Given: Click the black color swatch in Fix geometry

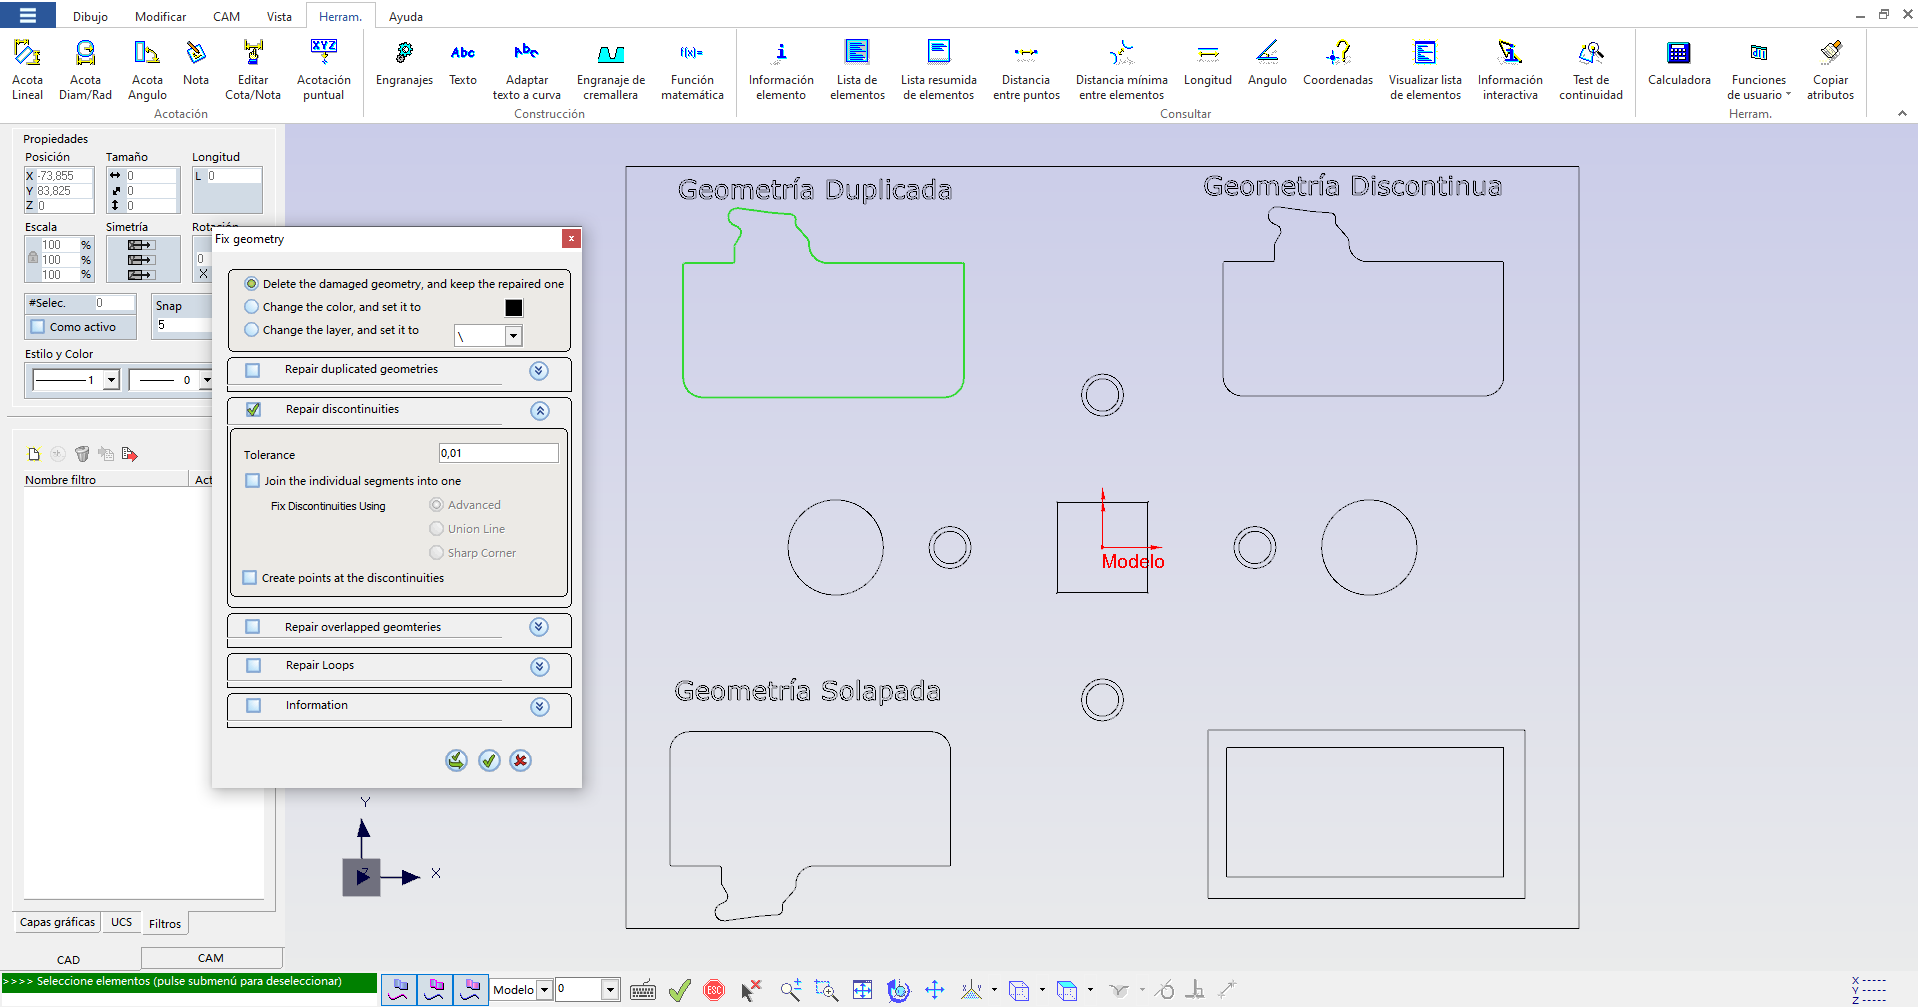Looking at the screenshot, I should click(x=513, y=307).
